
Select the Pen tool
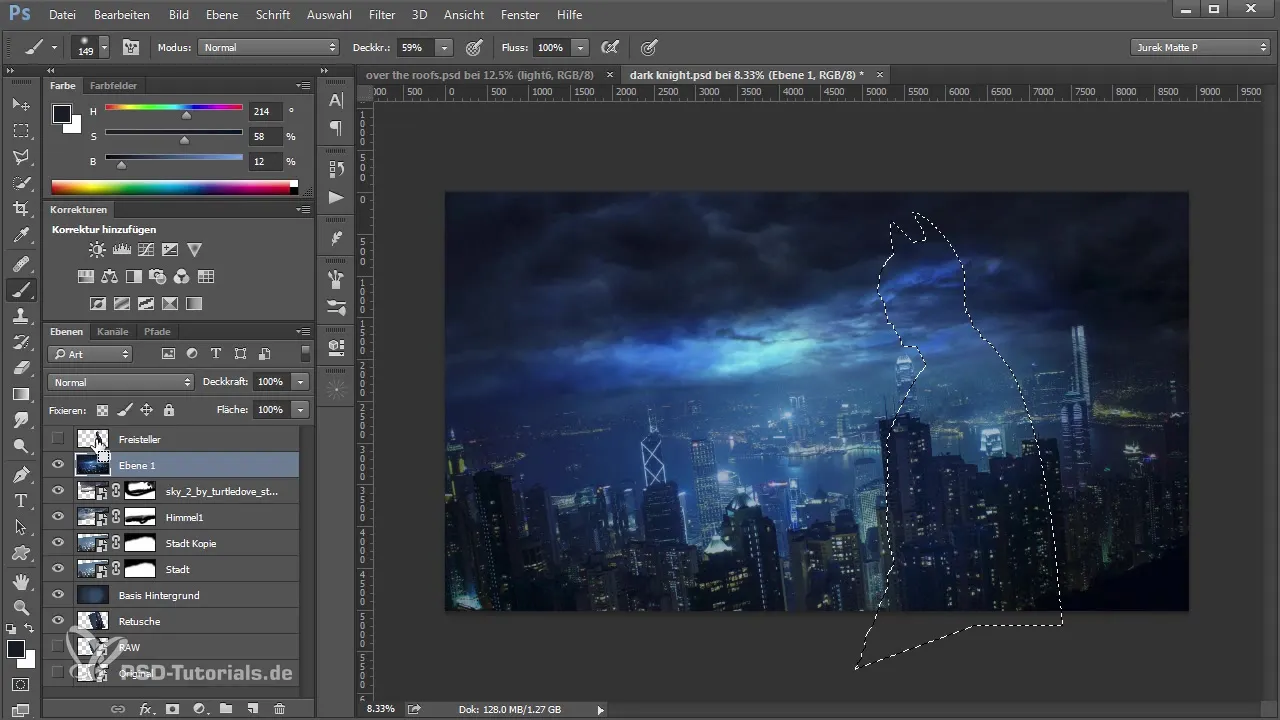click(20, 474)
